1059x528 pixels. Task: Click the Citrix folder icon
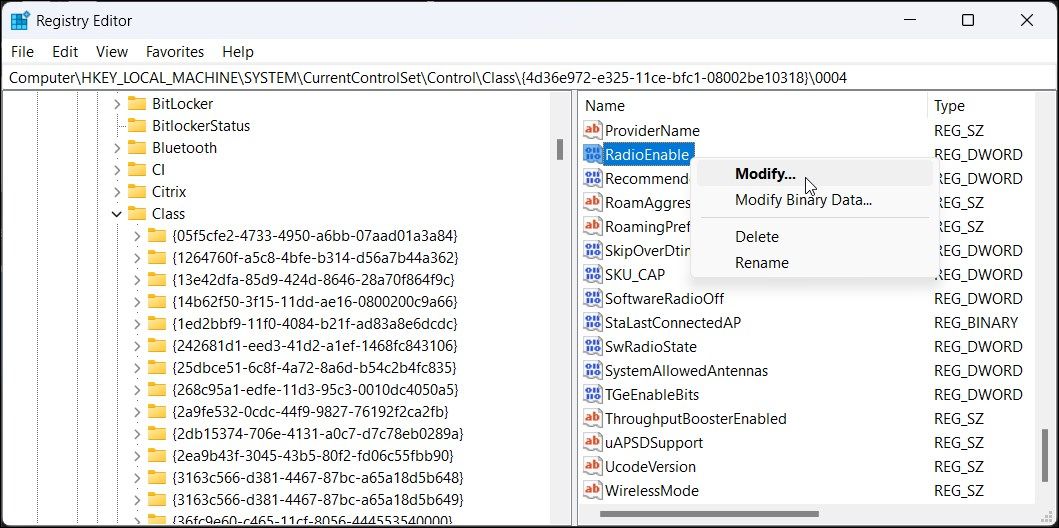[137, 192]
